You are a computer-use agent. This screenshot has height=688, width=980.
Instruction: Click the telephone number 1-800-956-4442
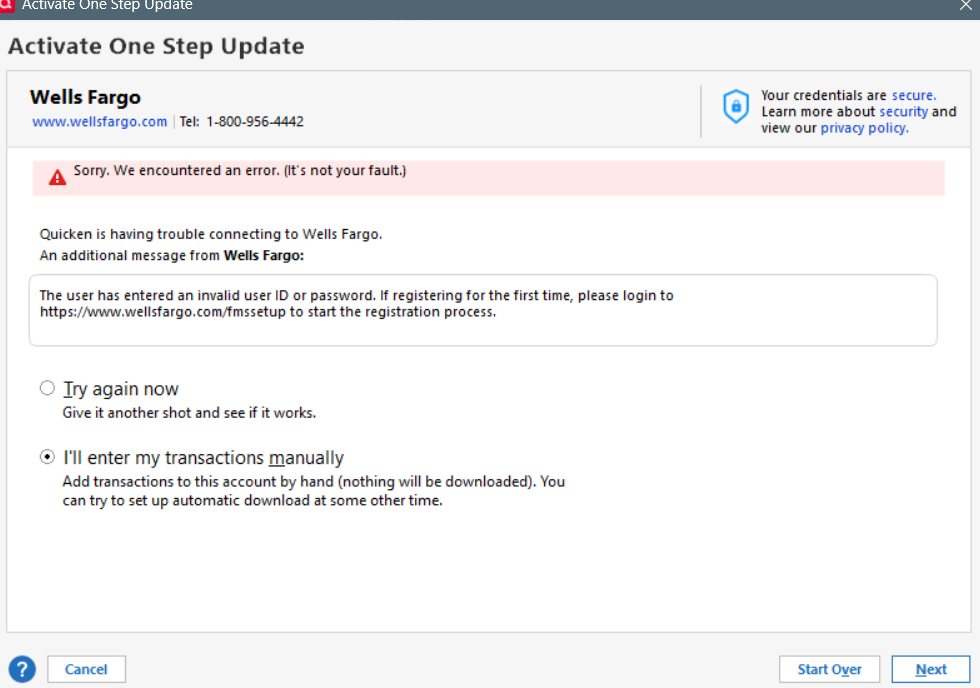[255, 121]
